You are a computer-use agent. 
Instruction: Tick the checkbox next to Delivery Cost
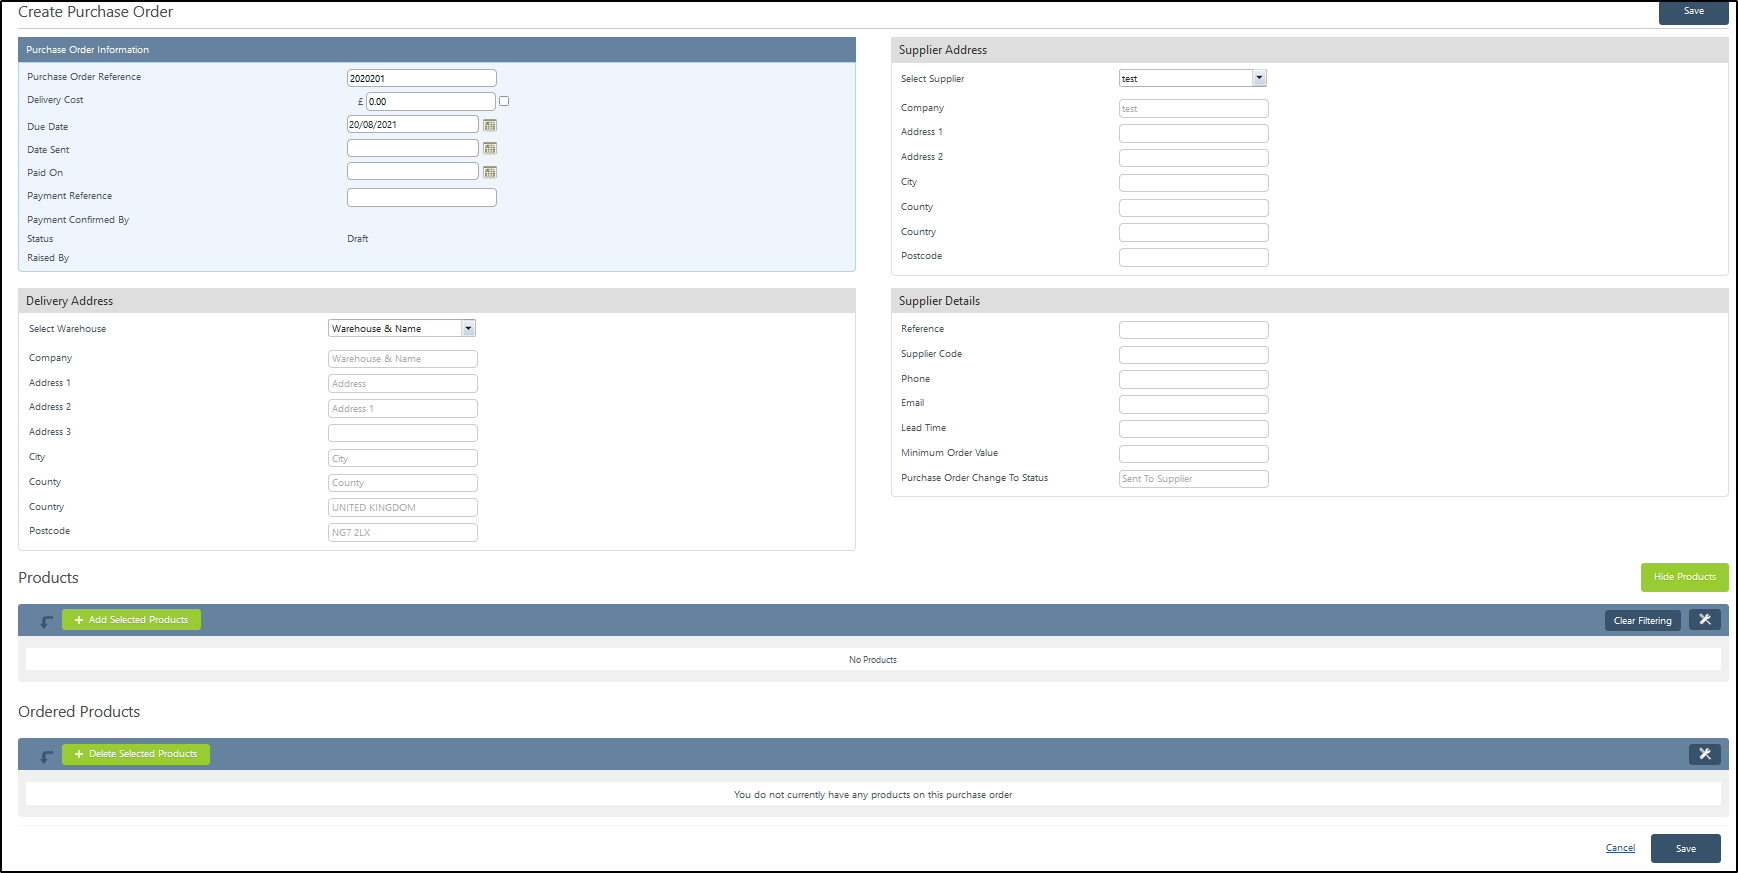(x=504, y=101)
